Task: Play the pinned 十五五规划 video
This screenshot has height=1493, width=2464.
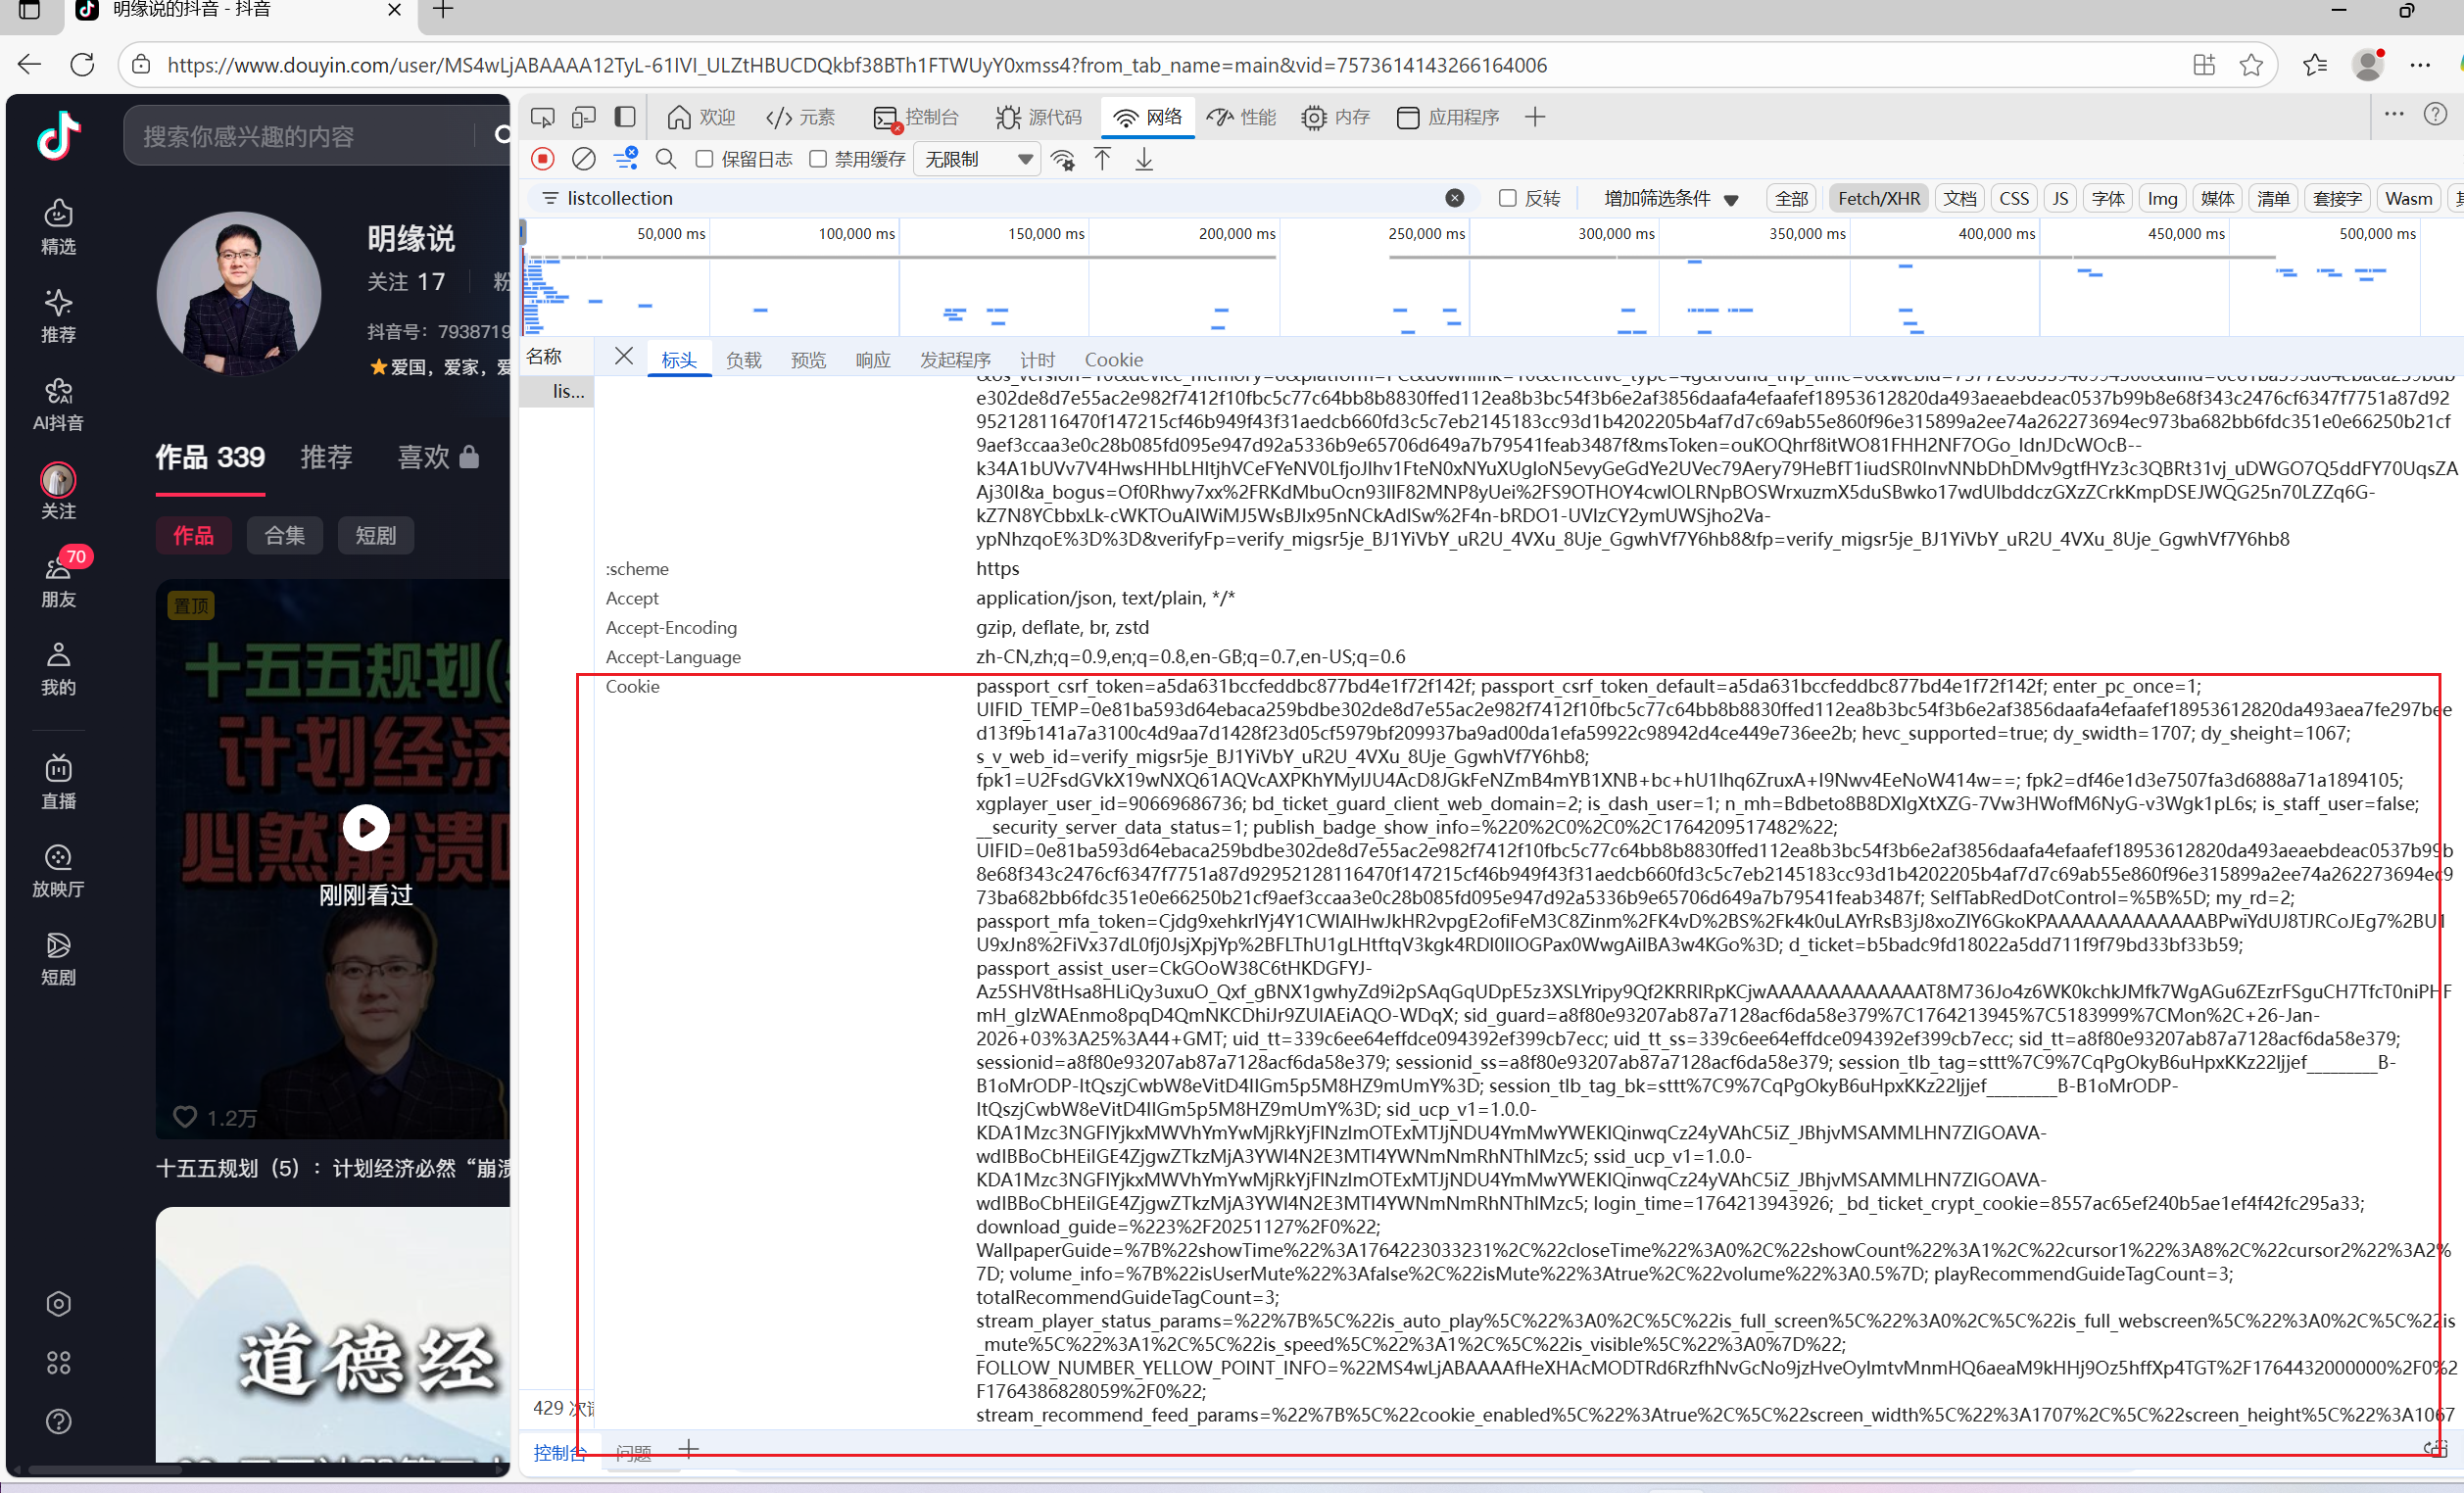Action: pos(366,828)
